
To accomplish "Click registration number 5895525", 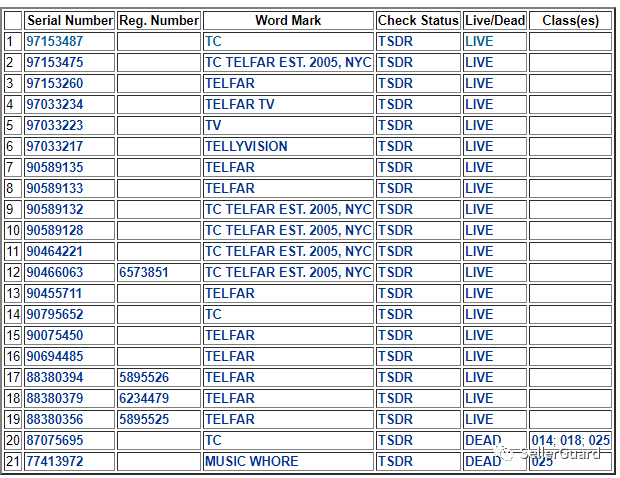I will [x=144, y=419].
